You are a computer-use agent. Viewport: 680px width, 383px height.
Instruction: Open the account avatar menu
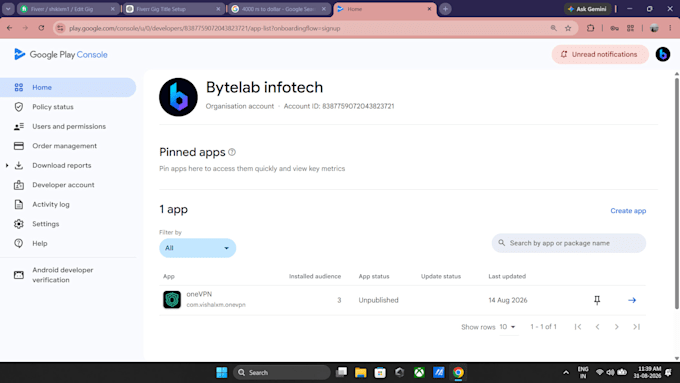(663, 54)
